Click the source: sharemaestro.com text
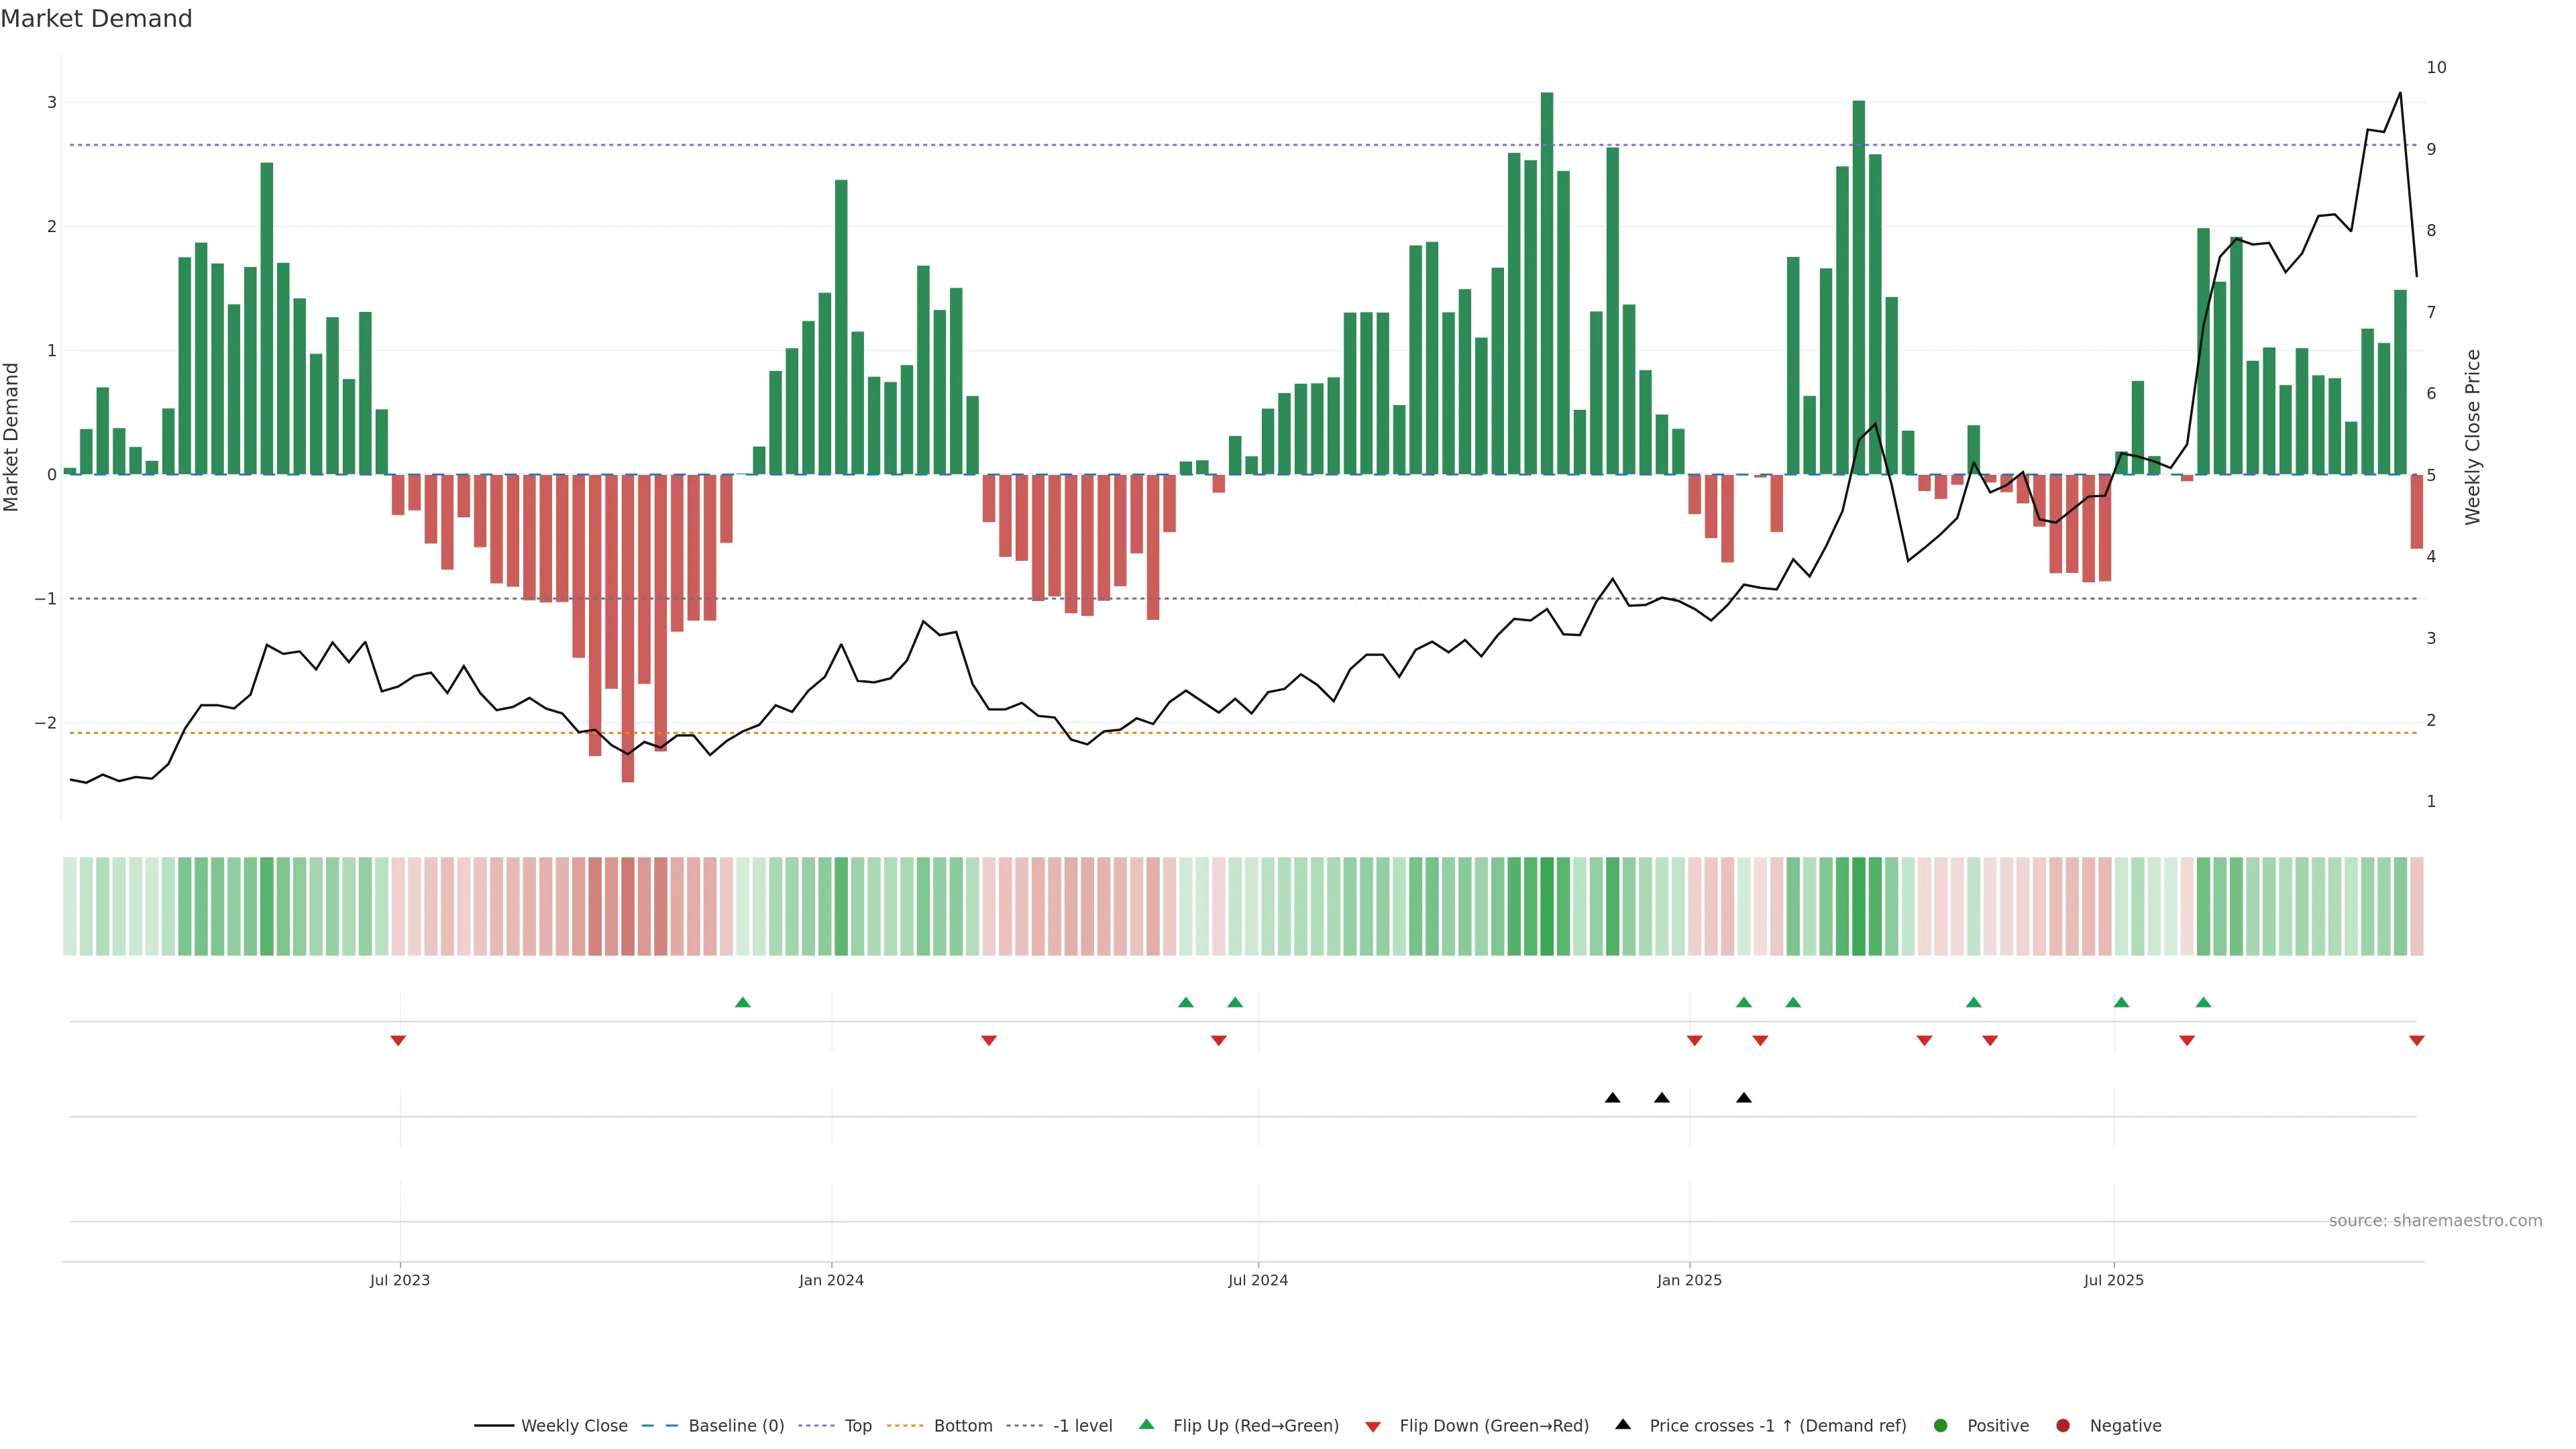Screen dimensions: 2576x1449 tap(2435, 1220)
